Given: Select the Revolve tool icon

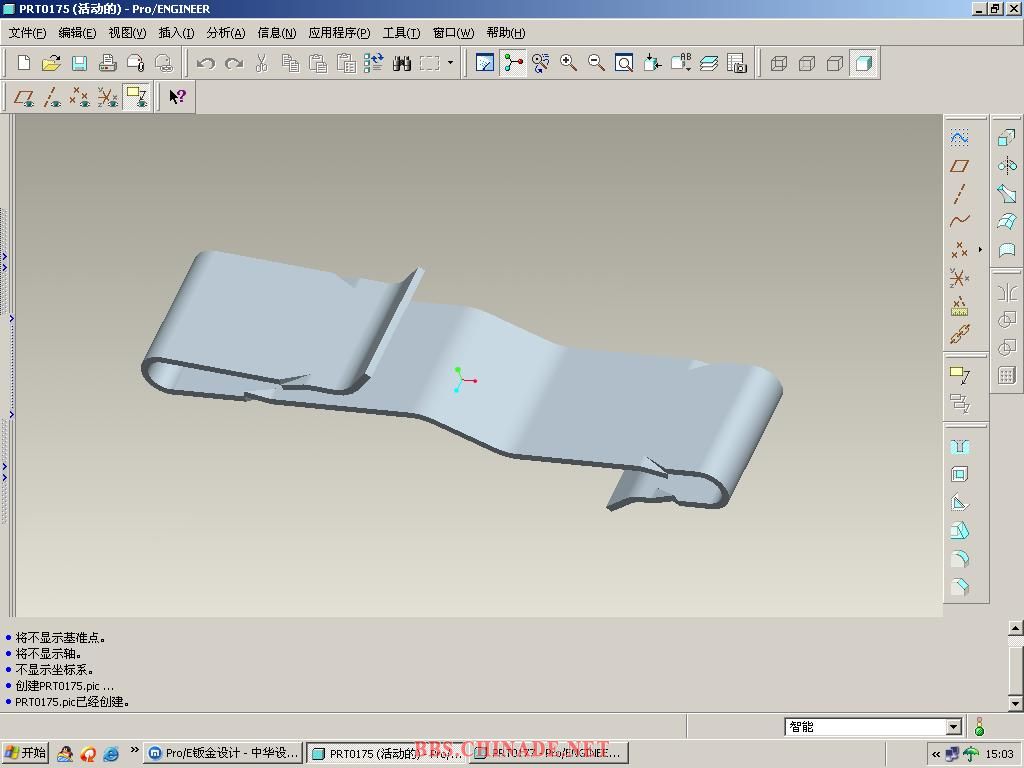Looking at the screenshot, I should pyautogui.click(x=1006, y=166).
